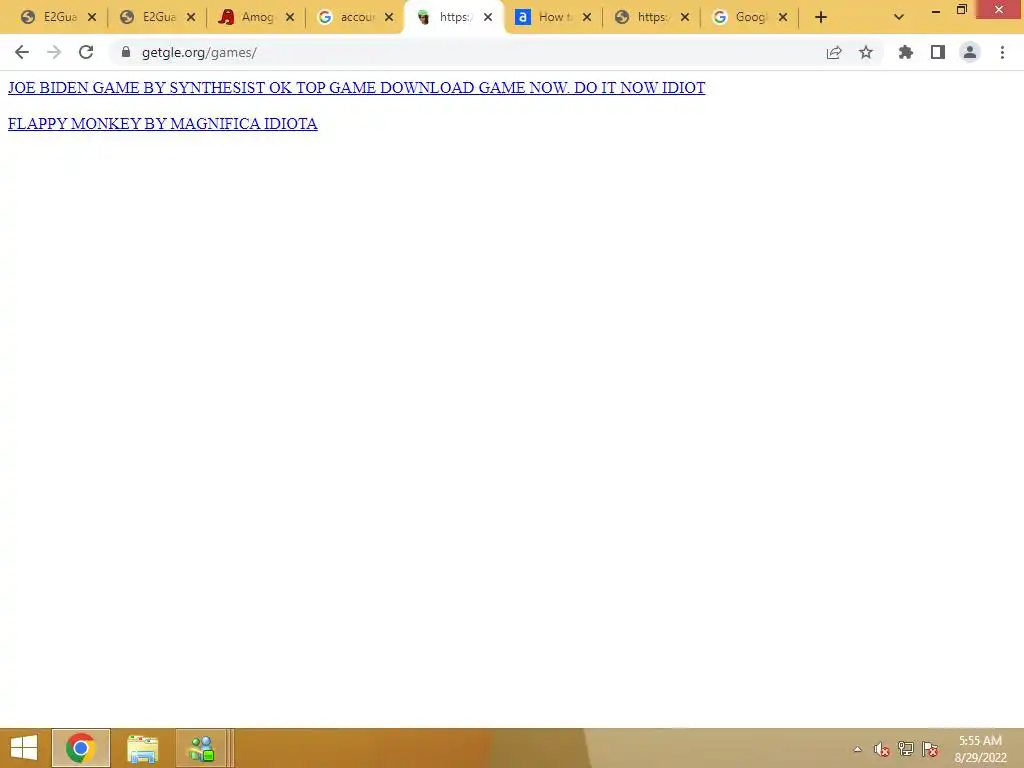Toggle the browser side panel
Viewport: 1024px width, 768px height.
[938, 52]
